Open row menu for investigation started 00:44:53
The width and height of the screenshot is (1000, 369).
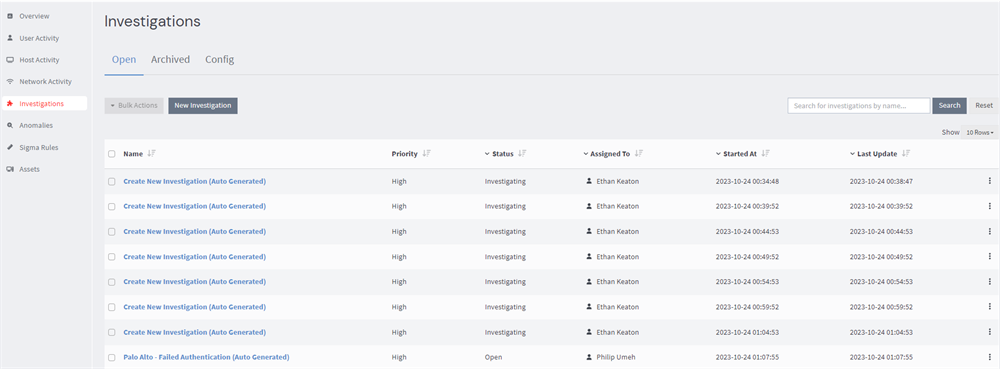(x=989, y=231)
